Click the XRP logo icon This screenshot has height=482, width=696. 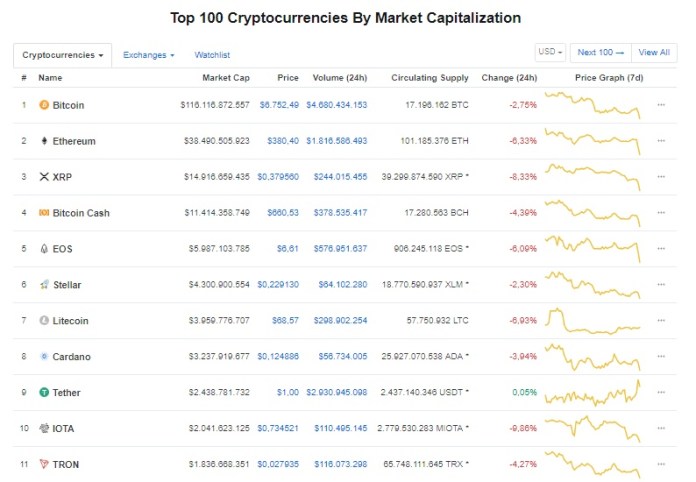tap(44, 177)
